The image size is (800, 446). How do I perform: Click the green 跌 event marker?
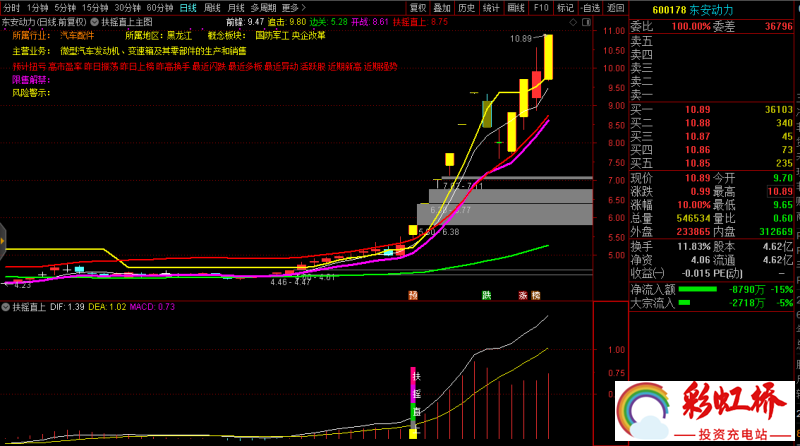click(x=487, y=295)
